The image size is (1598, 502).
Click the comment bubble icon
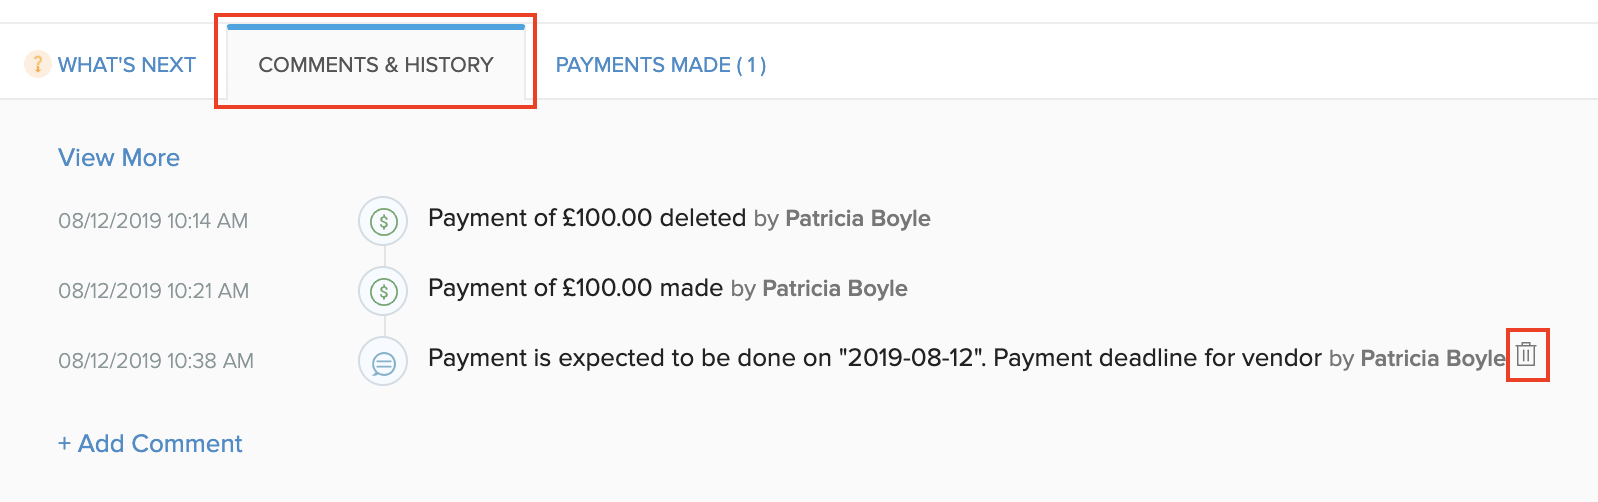point(383,362)
